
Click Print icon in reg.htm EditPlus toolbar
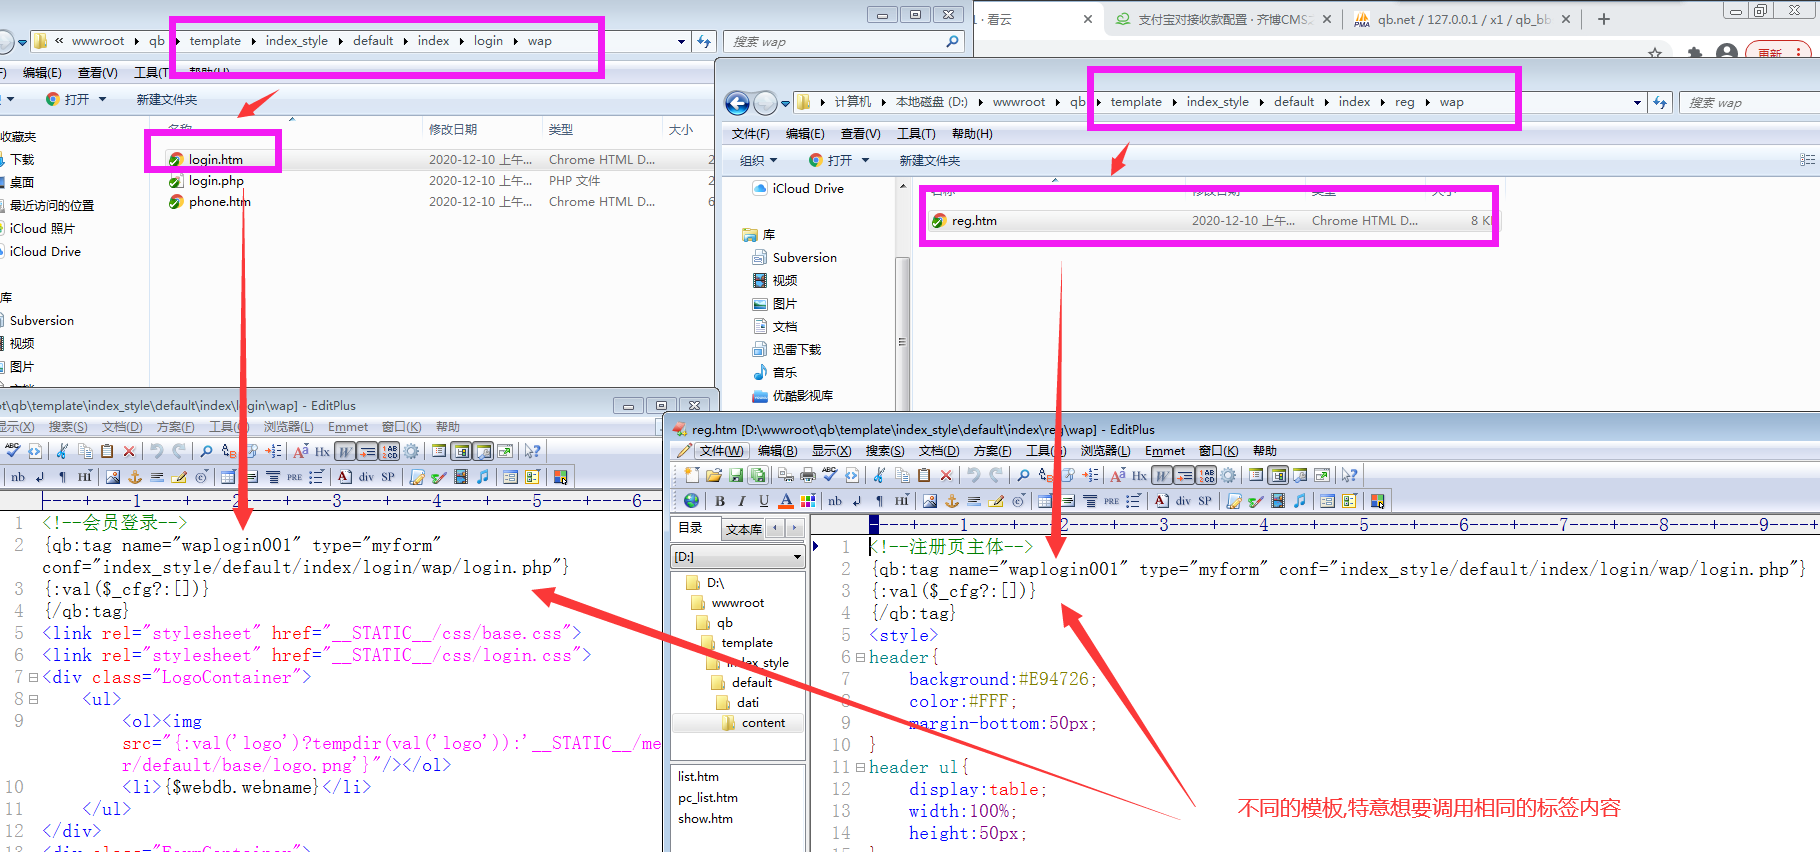[808, 475]
